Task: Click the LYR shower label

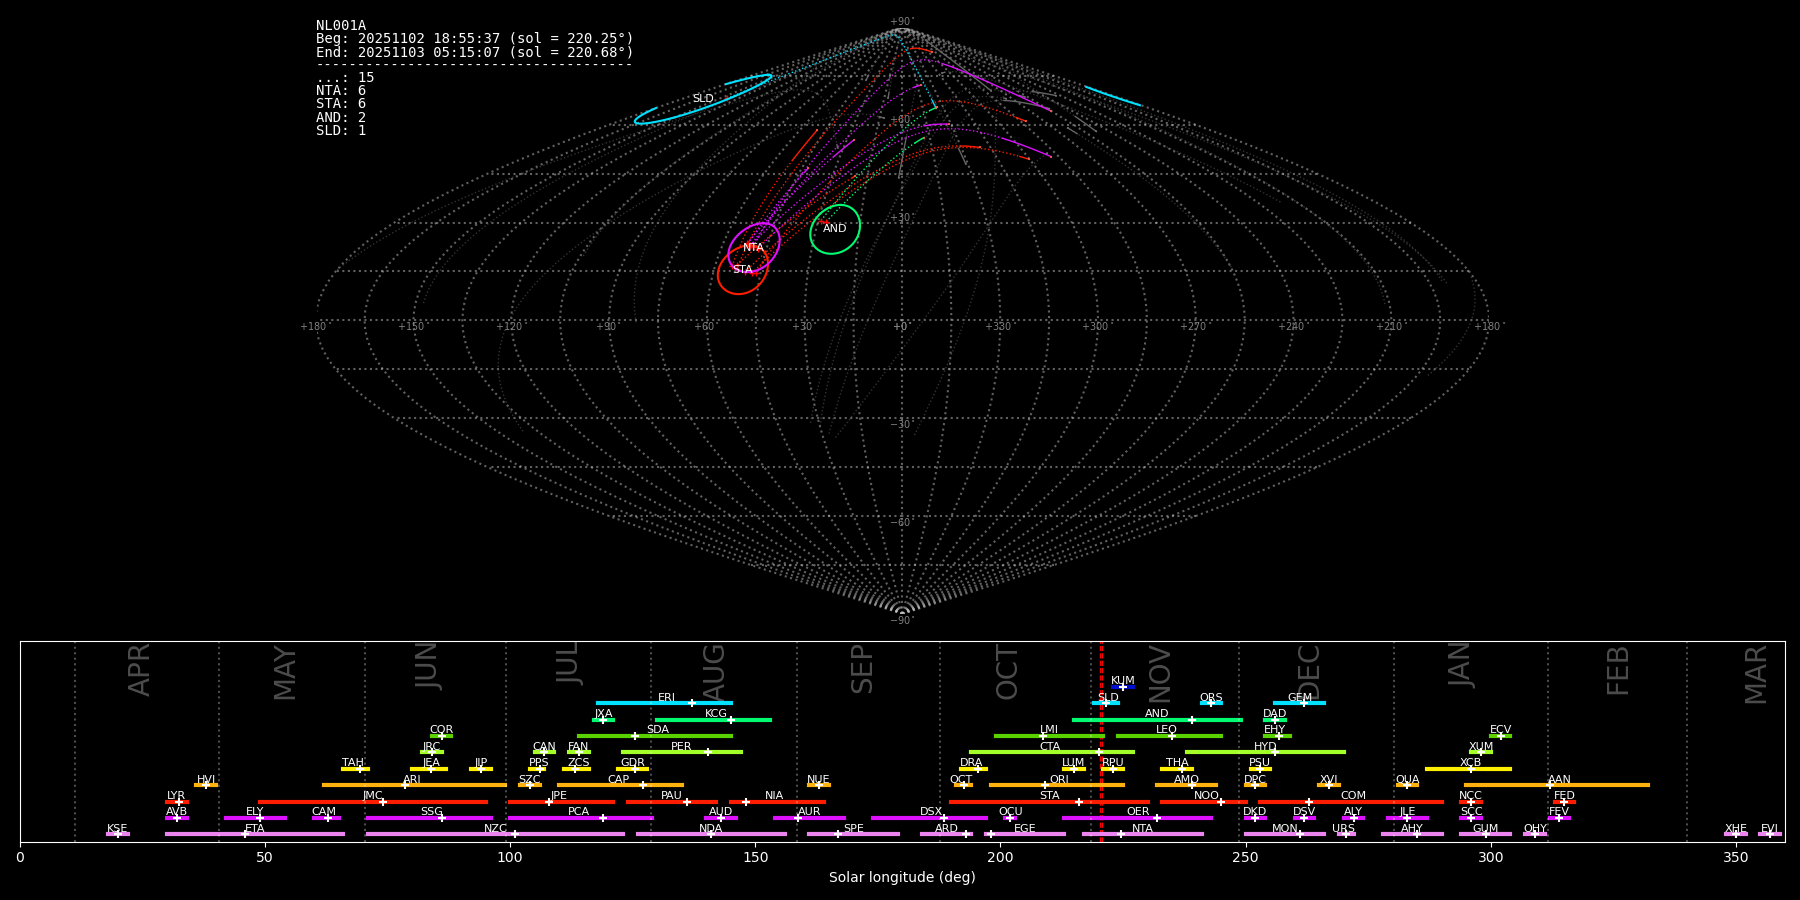Action: click(x=176, y=796)
